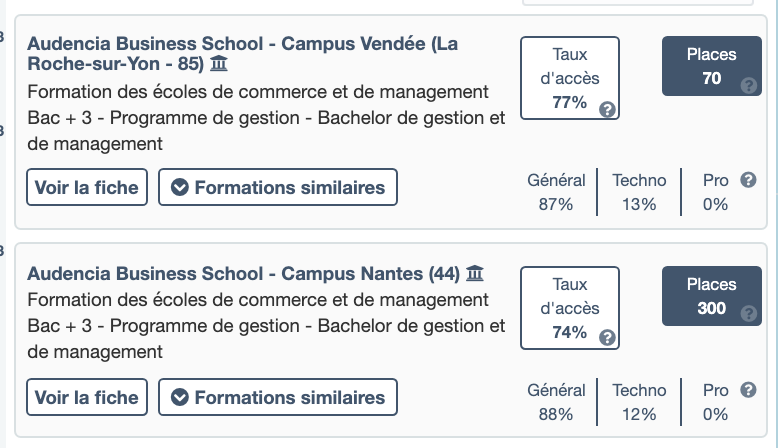Click help icon in Nantes Places badge
The height and width of the screenshot is (448, 778).
[748, 314]
